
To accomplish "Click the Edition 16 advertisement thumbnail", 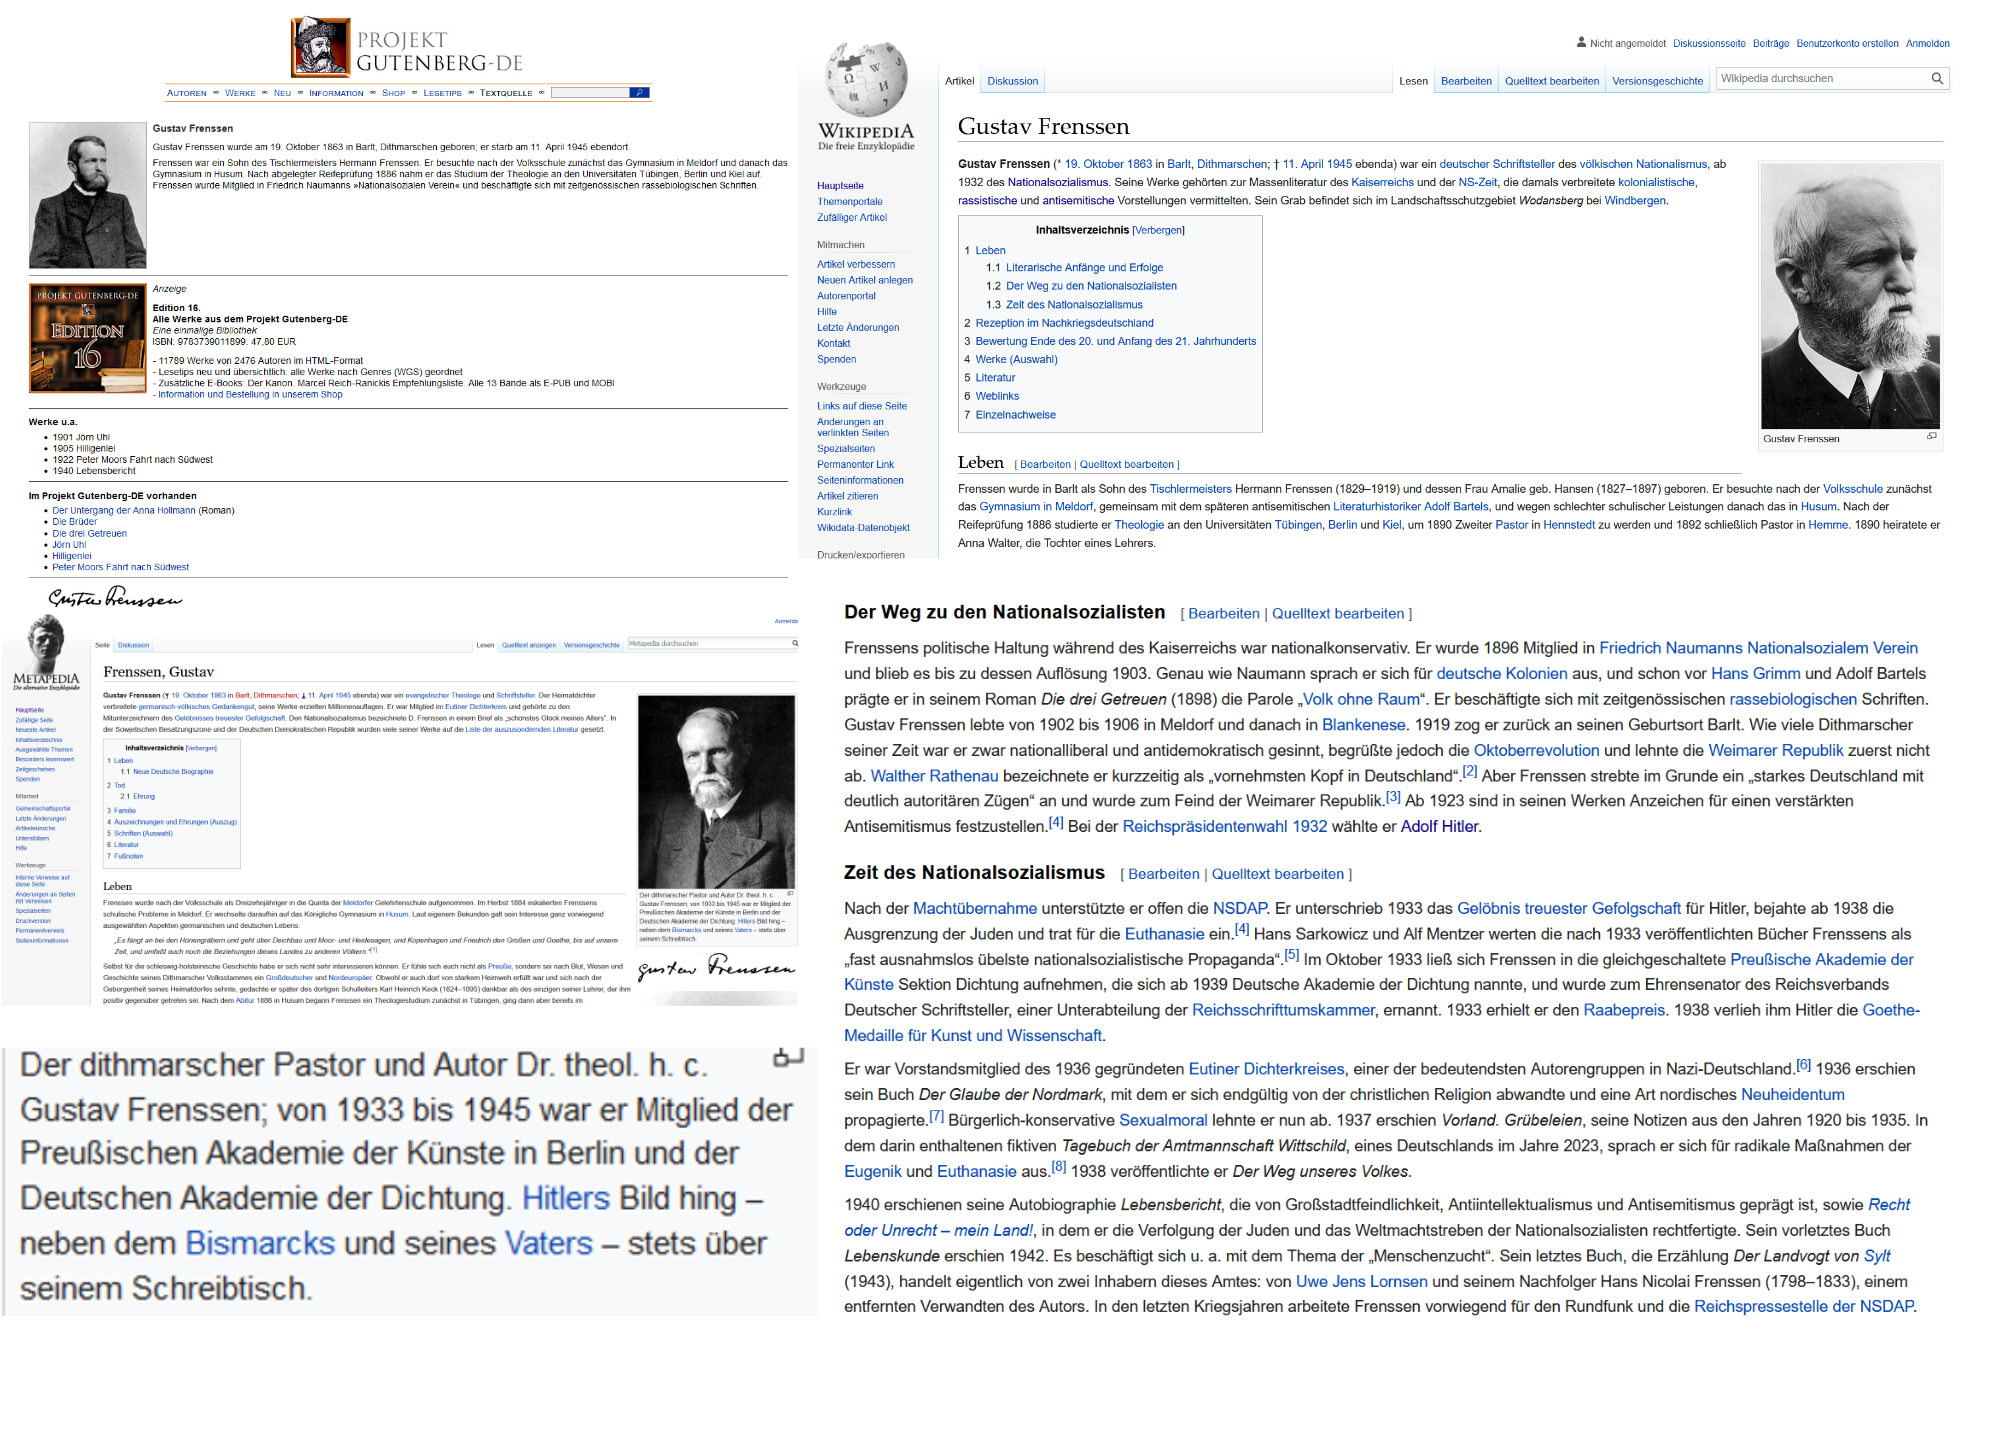I will [x=88, y=338].
